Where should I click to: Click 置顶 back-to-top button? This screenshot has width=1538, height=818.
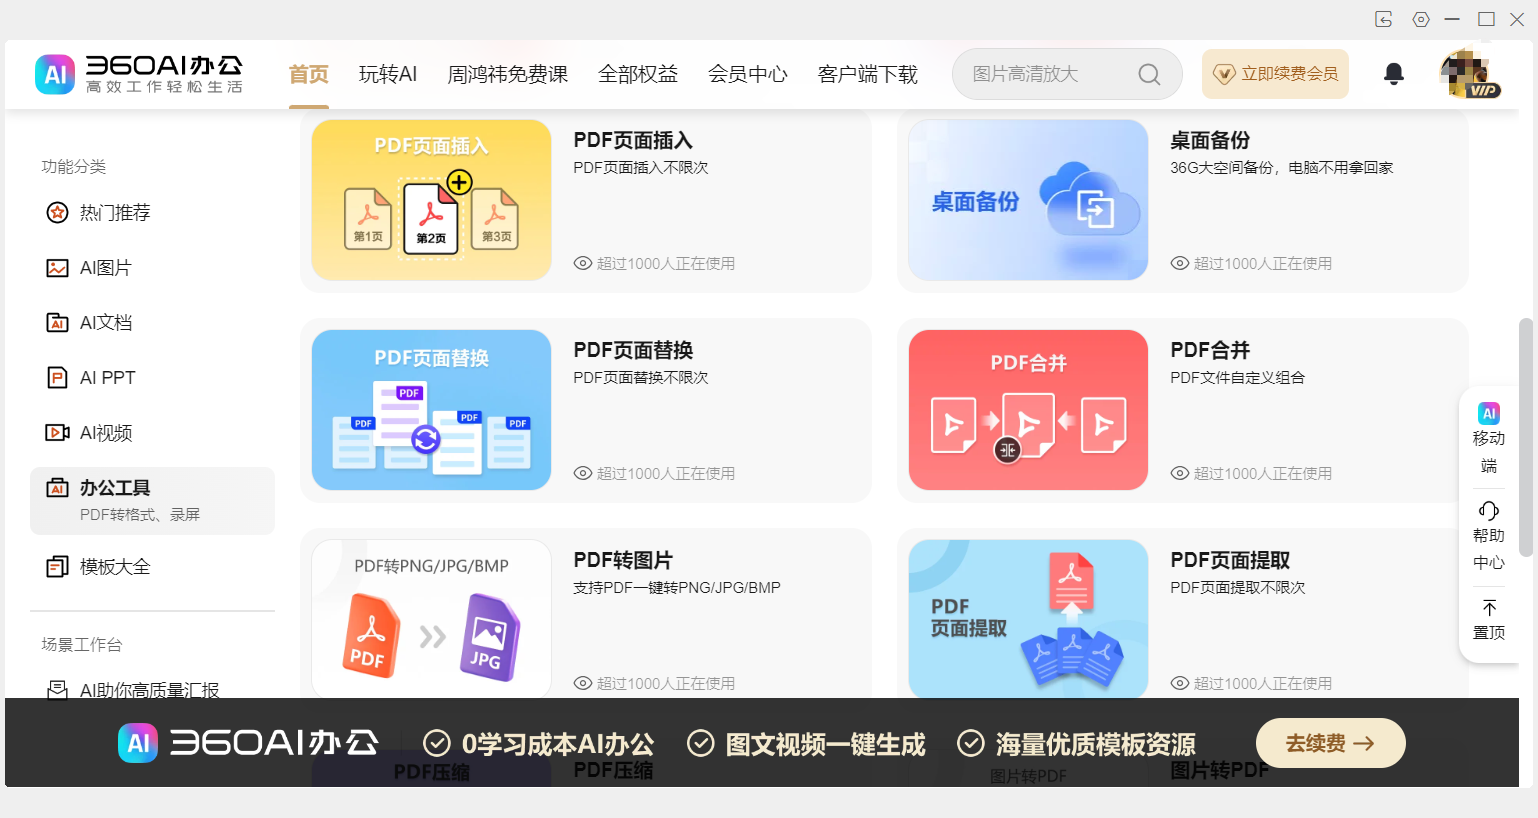[x=1489, y=620]
